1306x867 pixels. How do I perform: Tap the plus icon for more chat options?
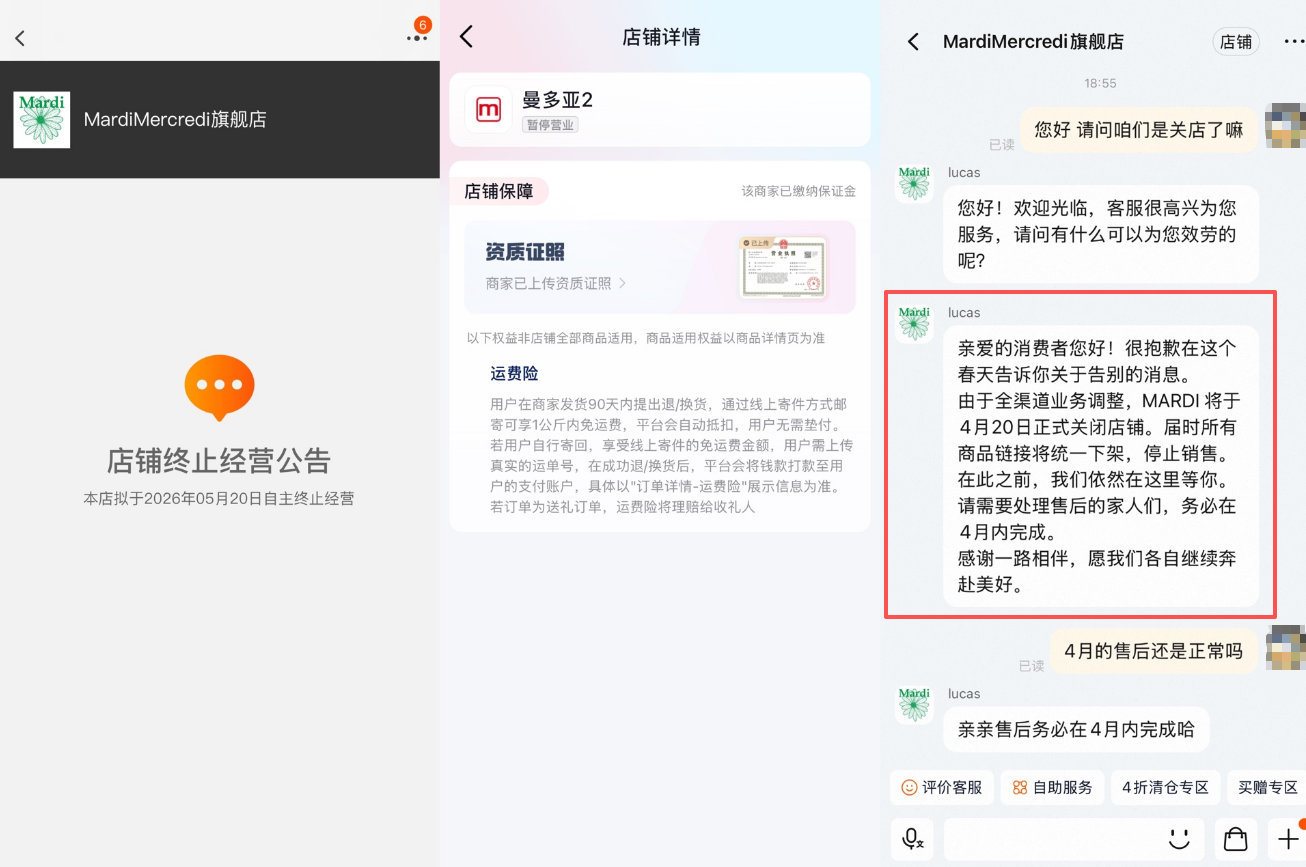(x=1287, y=838)
